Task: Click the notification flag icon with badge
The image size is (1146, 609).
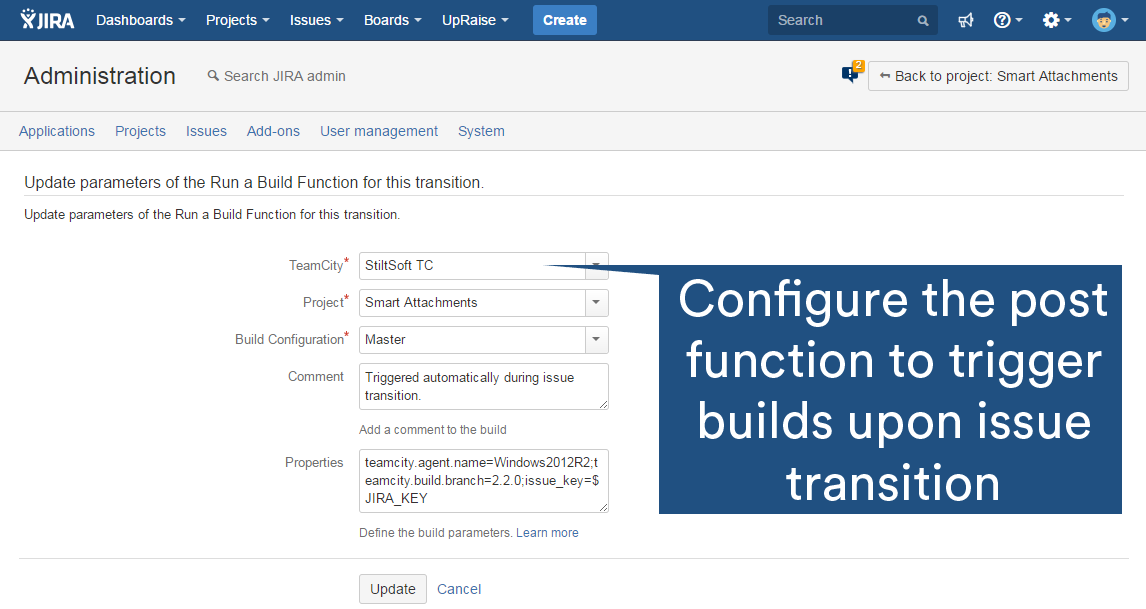Action: [x=851, y=74]
